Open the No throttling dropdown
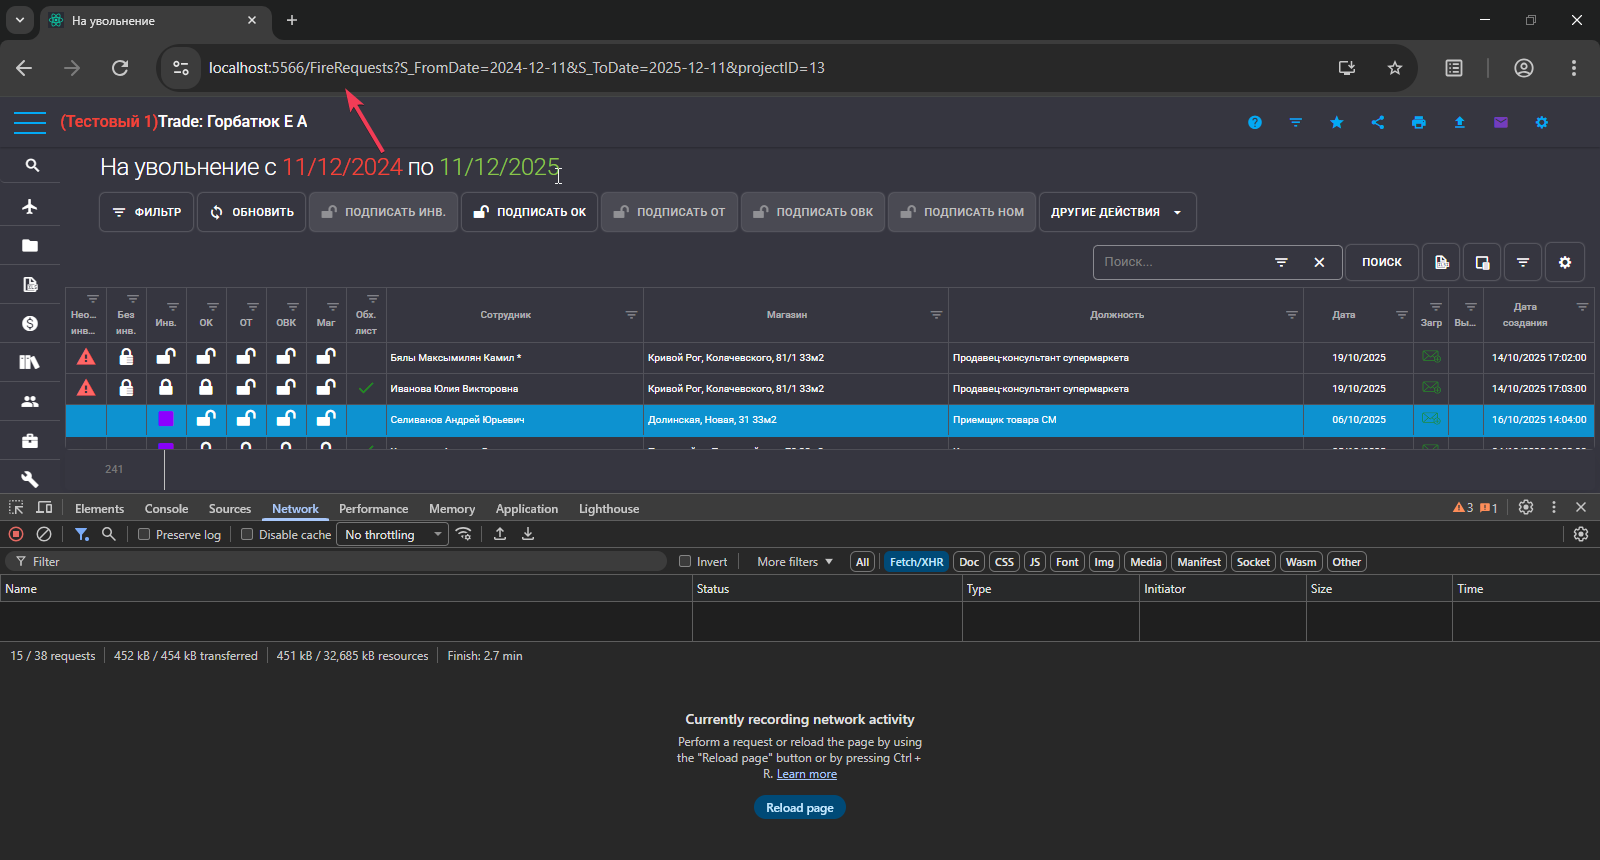The height and width of the screenshot is (860, 1600). 392,535
